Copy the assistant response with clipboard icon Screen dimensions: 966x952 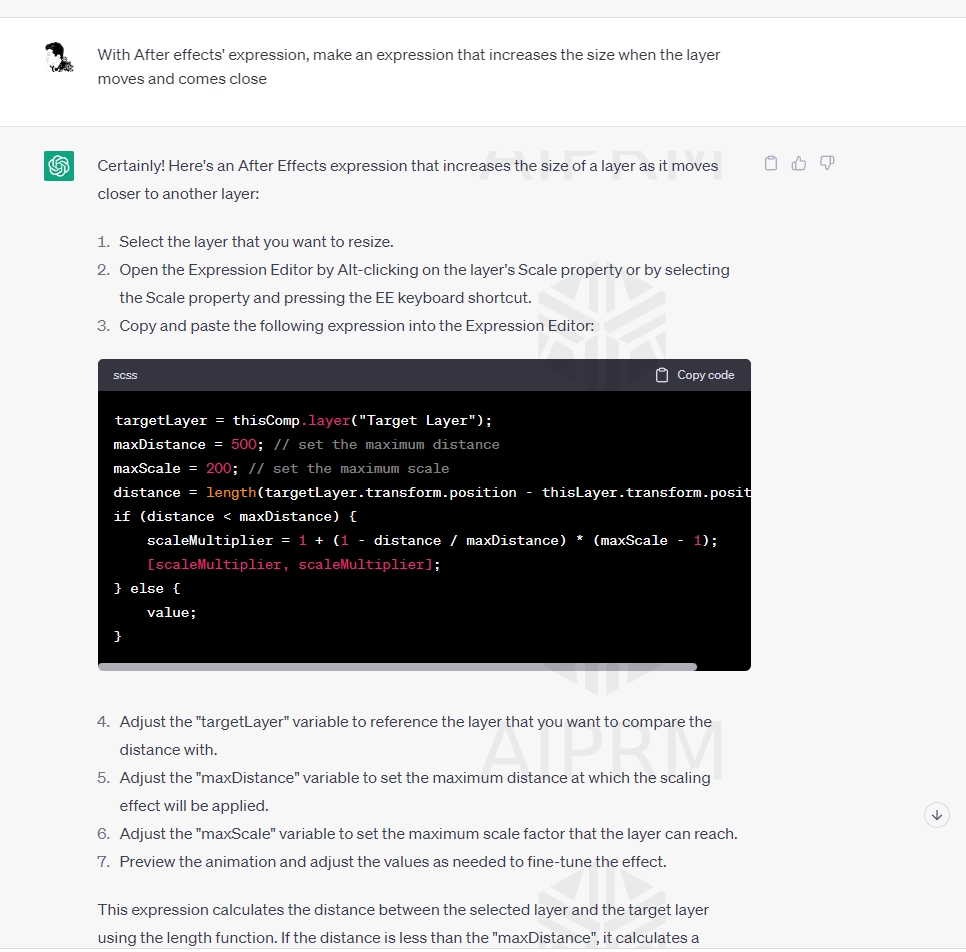771,163
